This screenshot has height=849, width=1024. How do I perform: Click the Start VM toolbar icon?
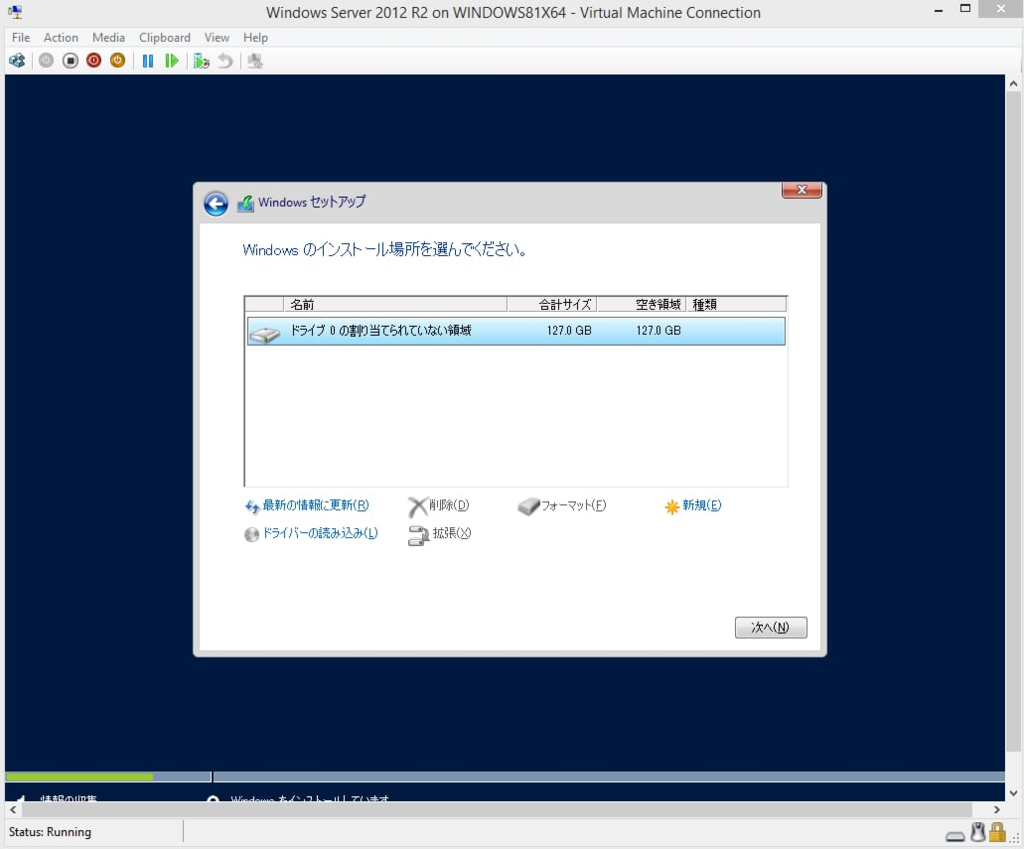(46, 61)
